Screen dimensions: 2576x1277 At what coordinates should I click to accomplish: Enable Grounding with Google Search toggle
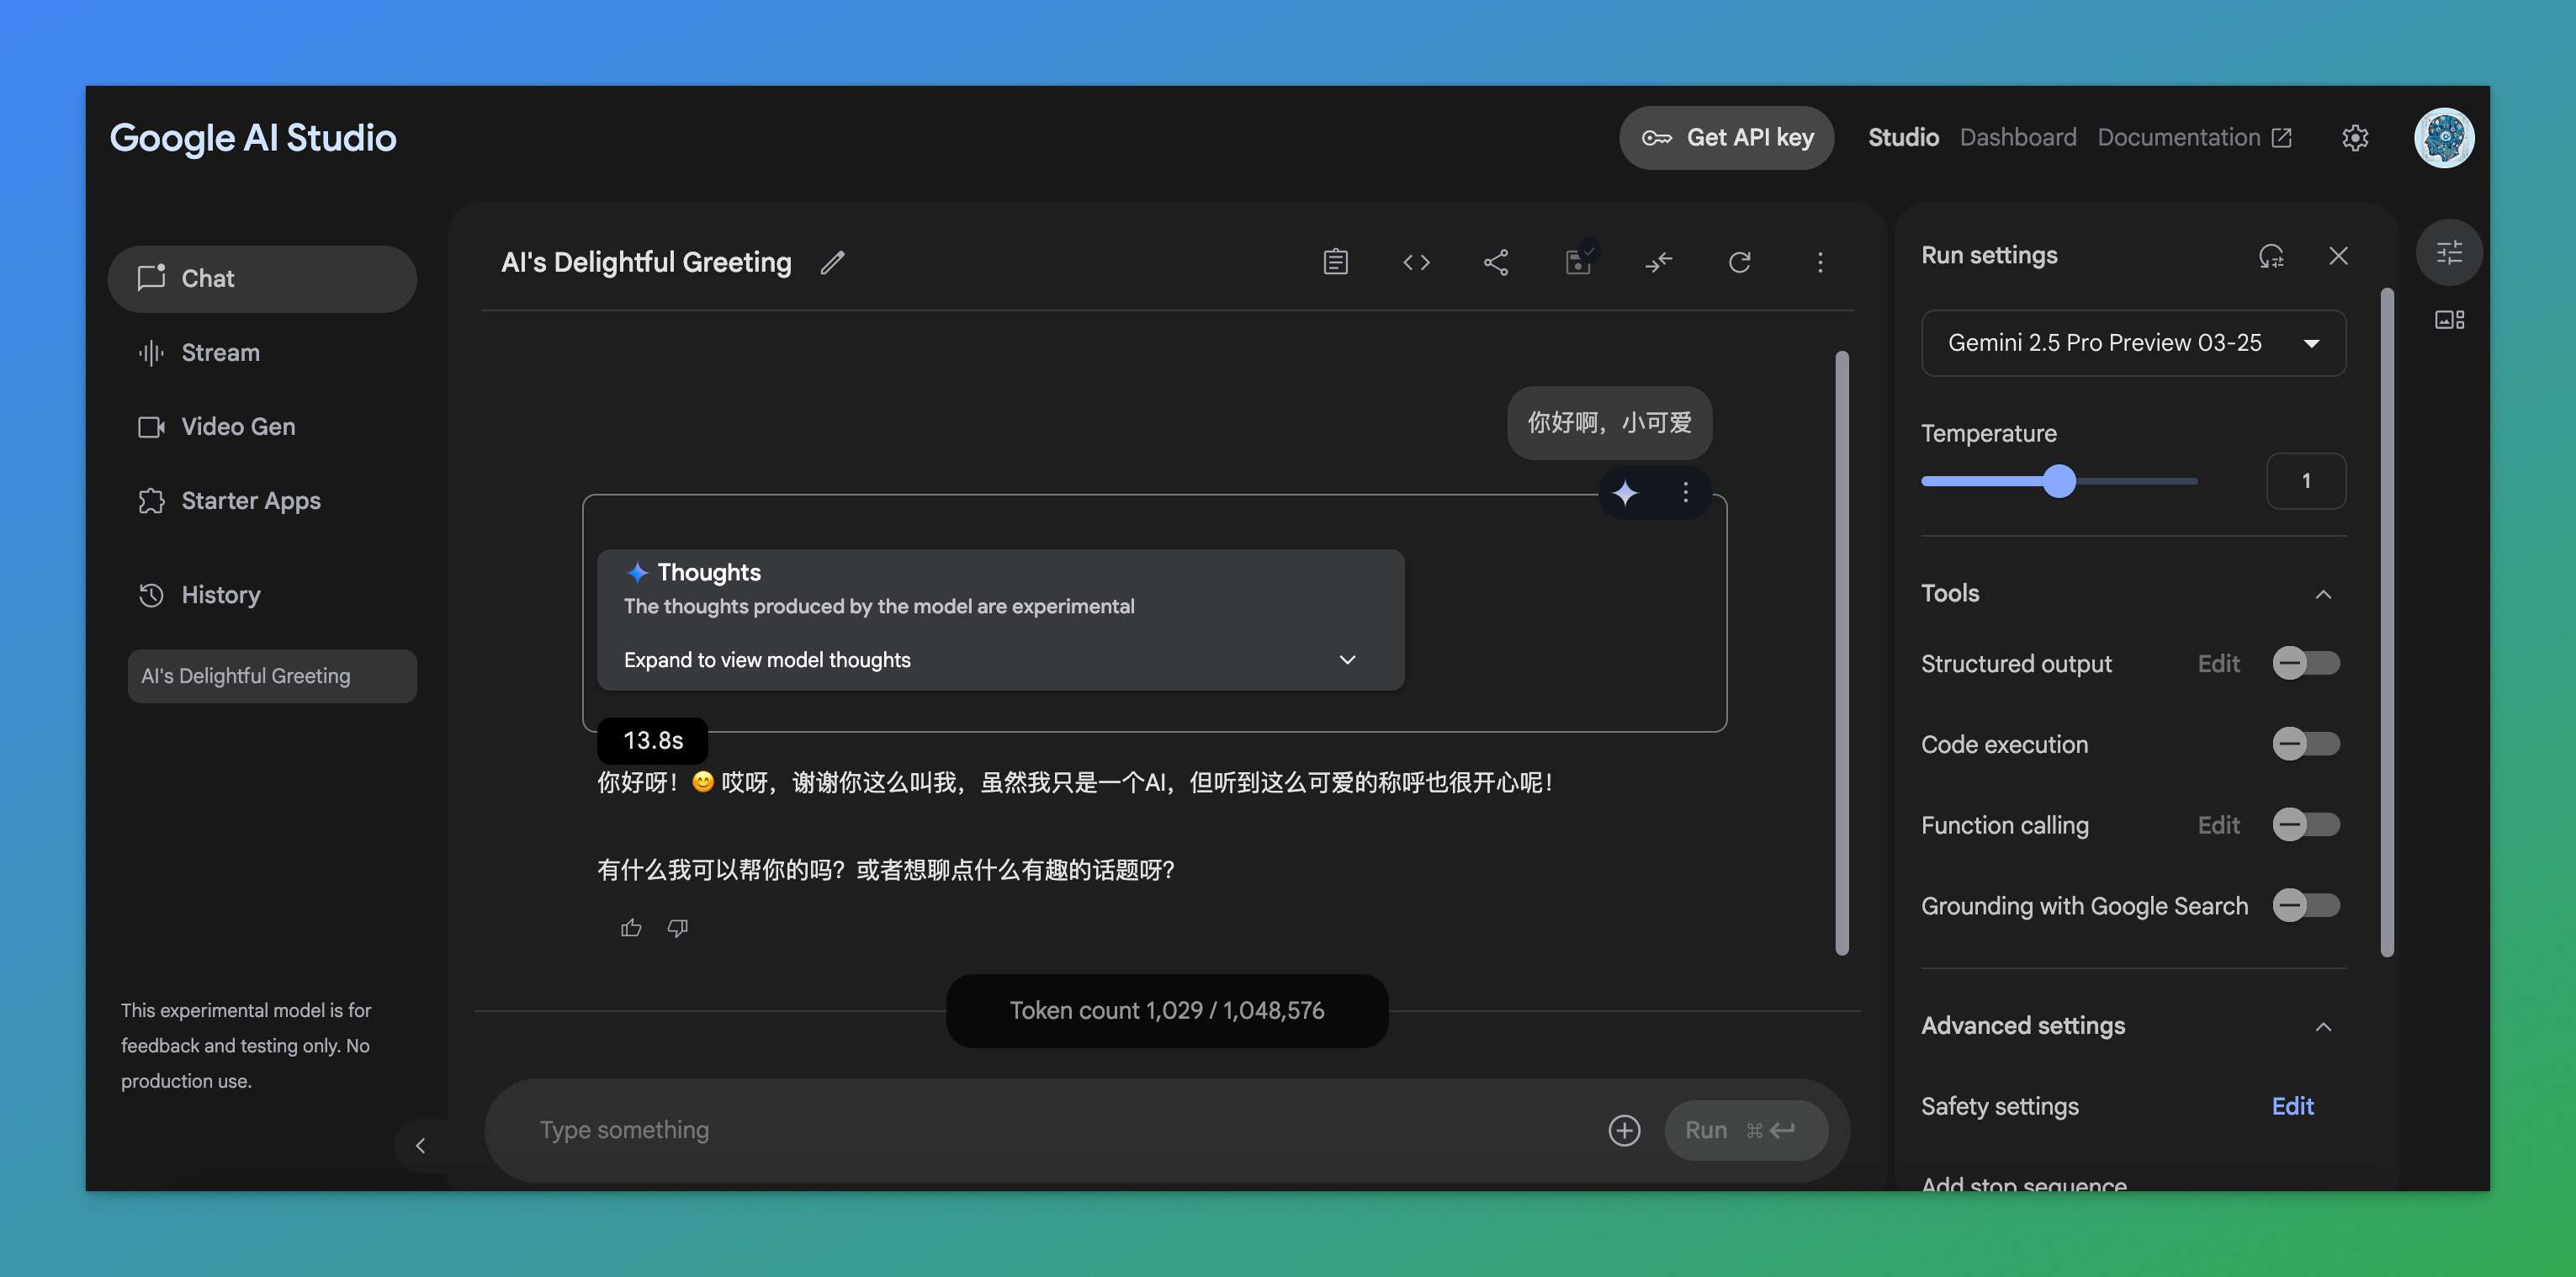(x=2305, y=905)
